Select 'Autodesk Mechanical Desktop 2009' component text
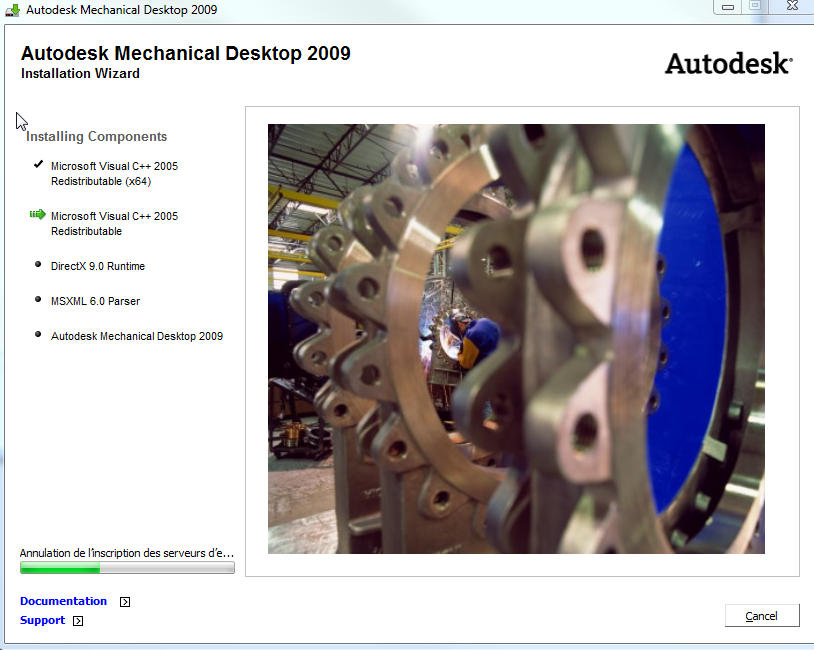The width and height of the screenshot is (814, 650). (x=137, y=336)
